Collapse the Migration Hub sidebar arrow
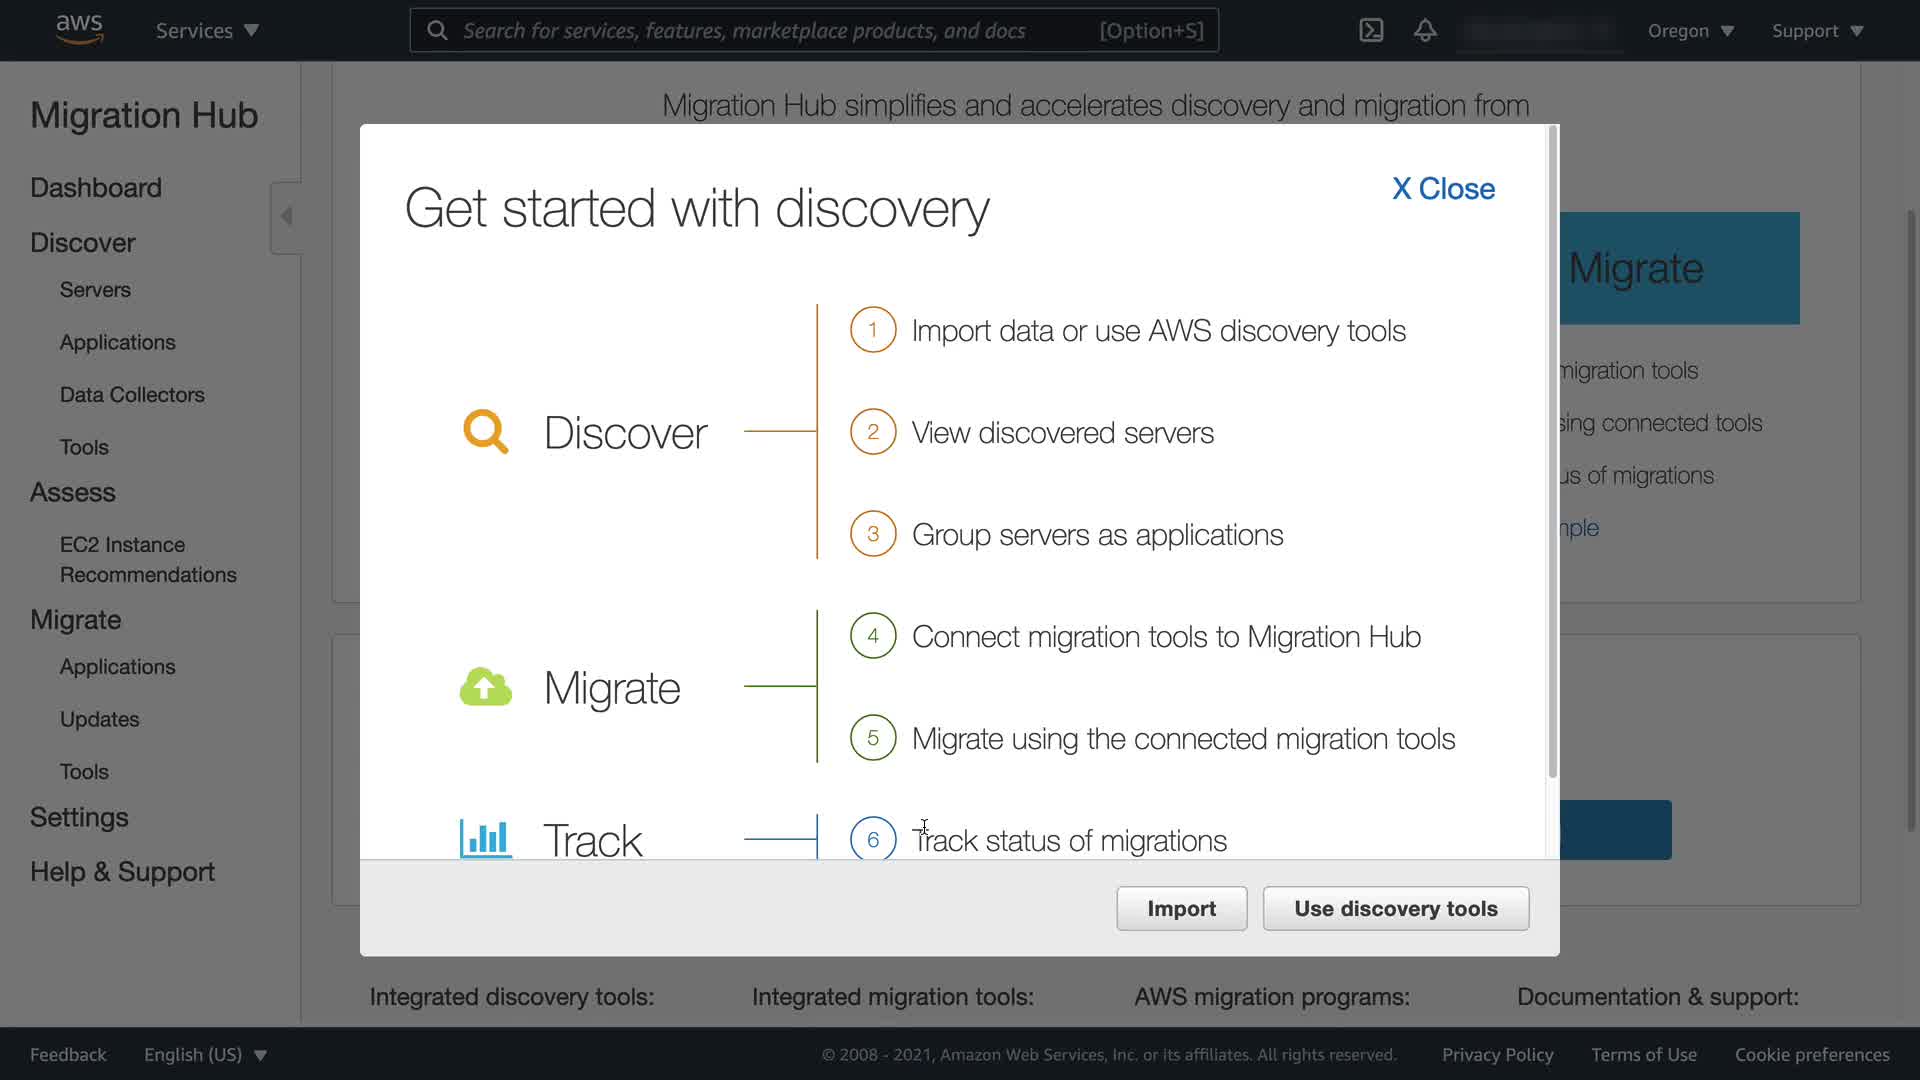Viewport: 1920px width, 1080px height. 286,216
